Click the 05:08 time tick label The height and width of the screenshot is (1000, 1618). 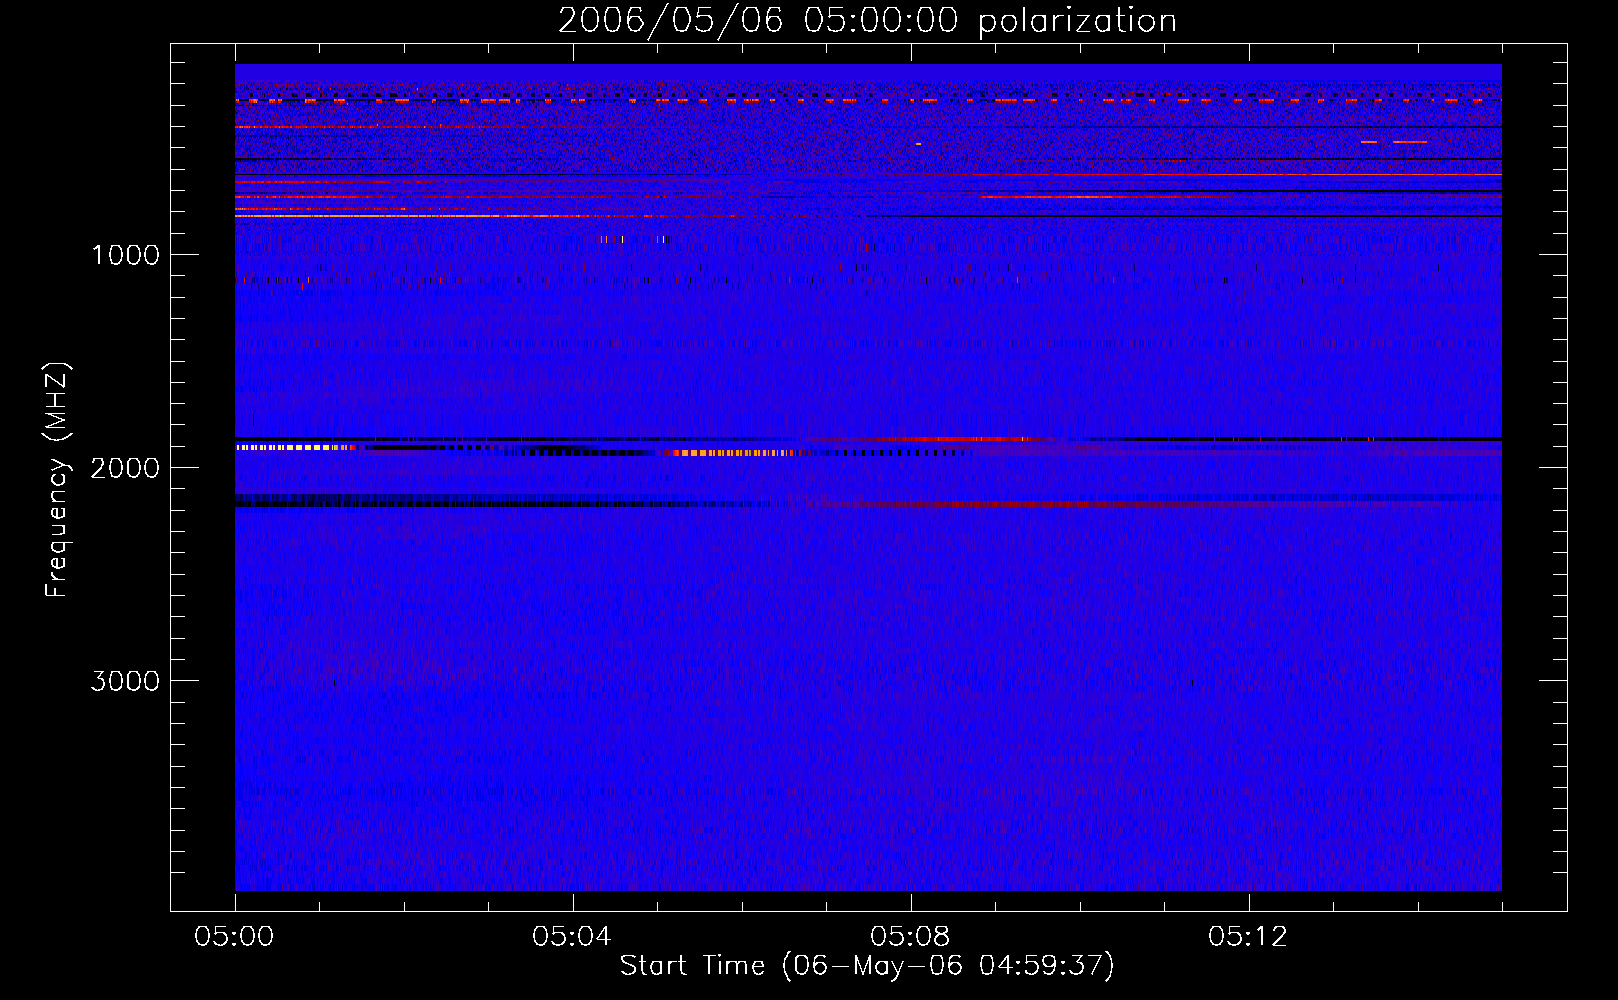point(910,937)
